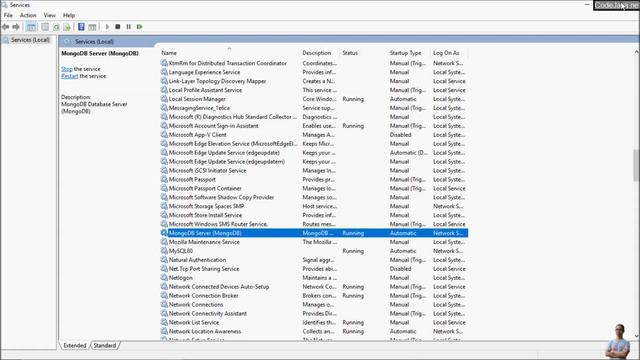The width and height of the screenshot is (640, 360).
Task: Click gear icon of Microsoft Passport row
Action: (x=164, y=179)
